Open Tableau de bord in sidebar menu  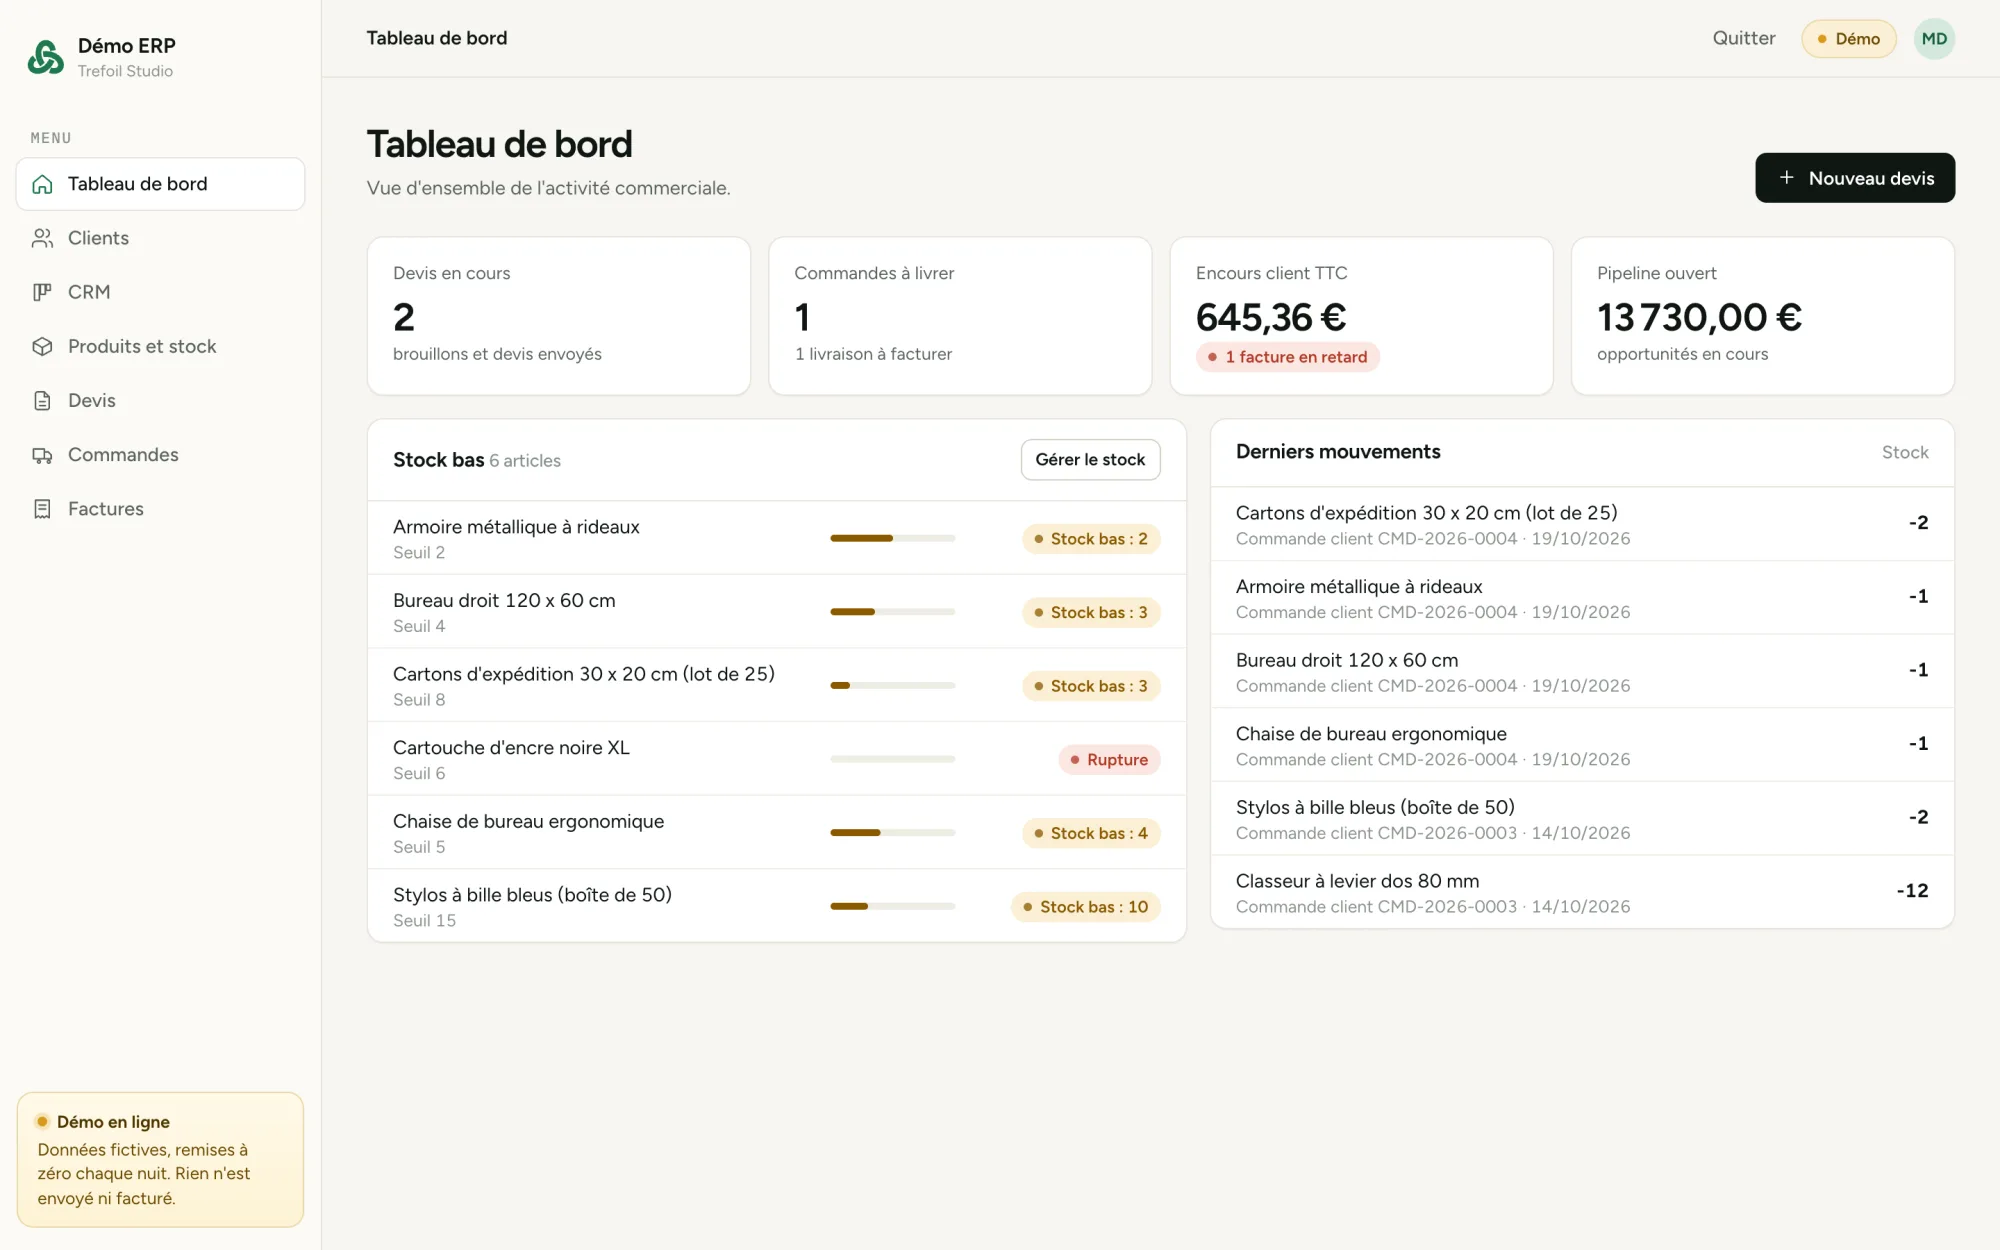coord(160,184)
